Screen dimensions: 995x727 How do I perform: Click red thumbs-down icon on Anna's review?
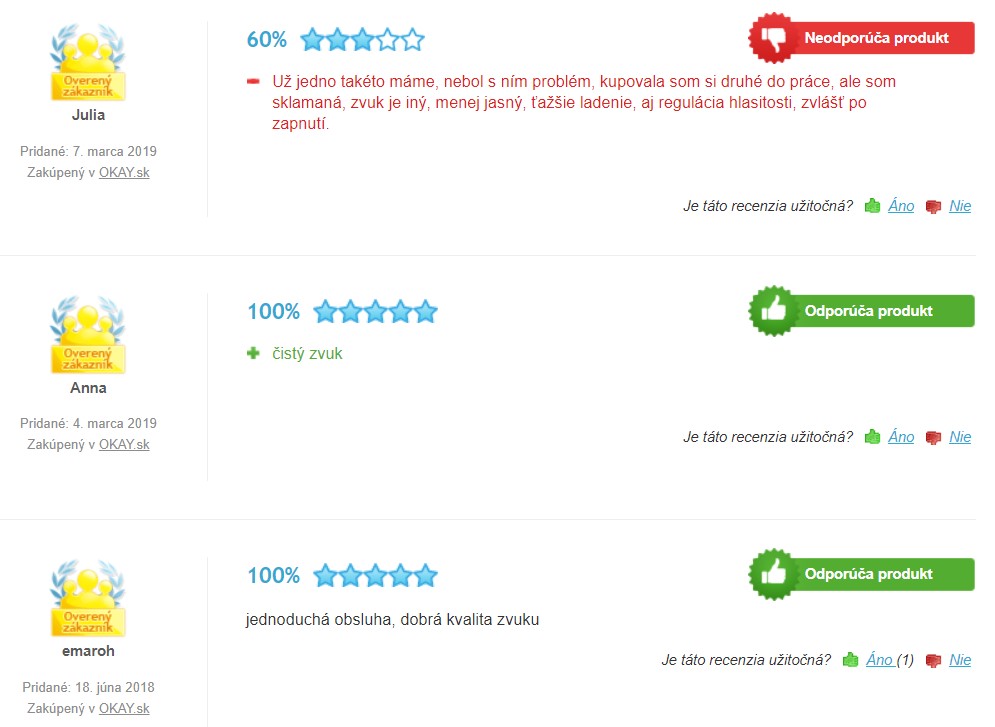click(933, 438)
